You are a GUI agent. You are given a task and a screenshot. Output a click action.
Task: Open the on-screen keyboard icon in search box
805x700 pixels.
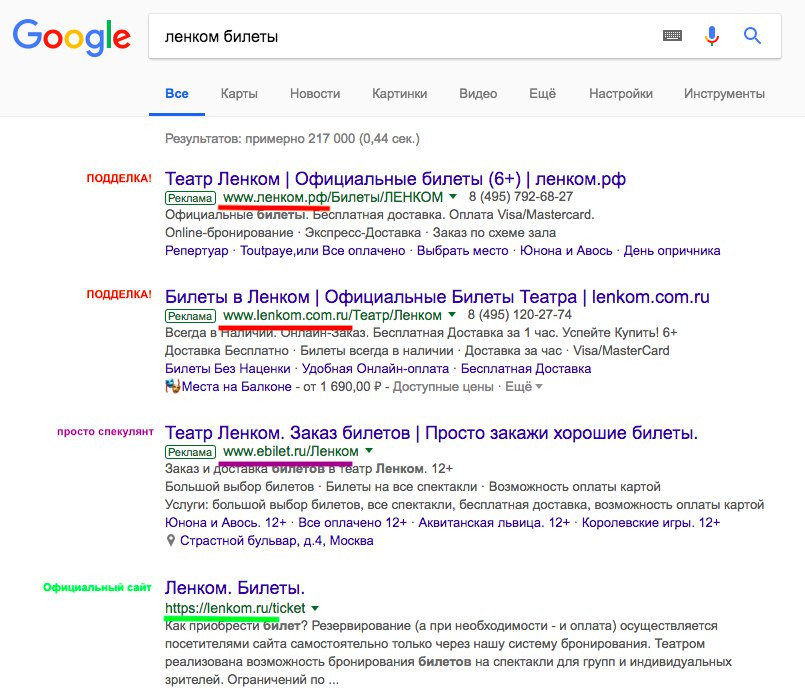672,35
